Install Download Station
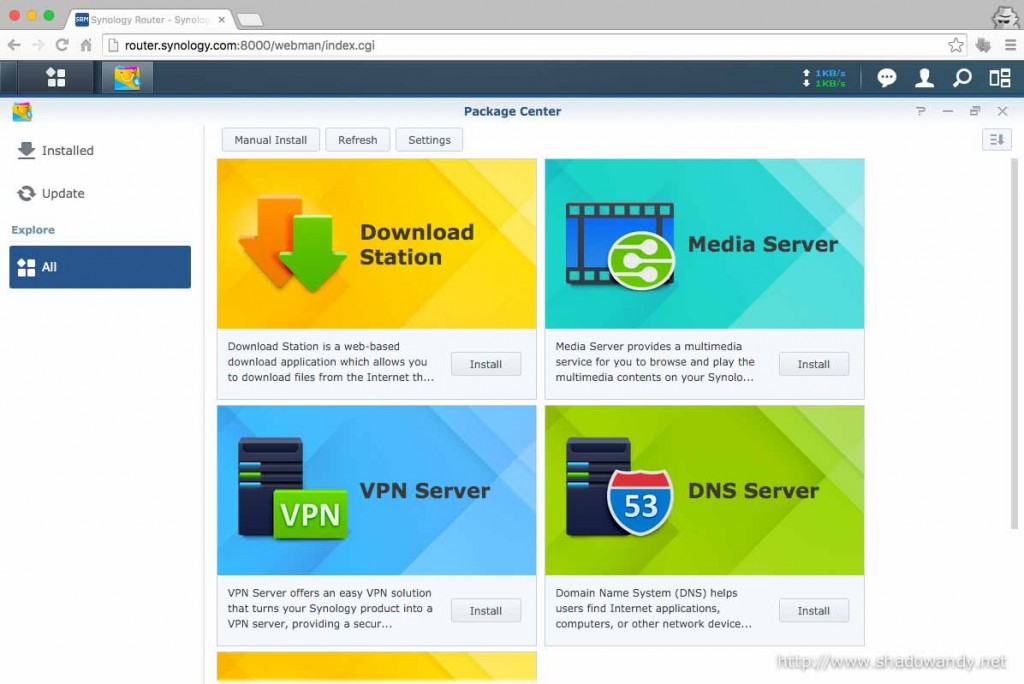1024x684 pixels. (486, 364)
